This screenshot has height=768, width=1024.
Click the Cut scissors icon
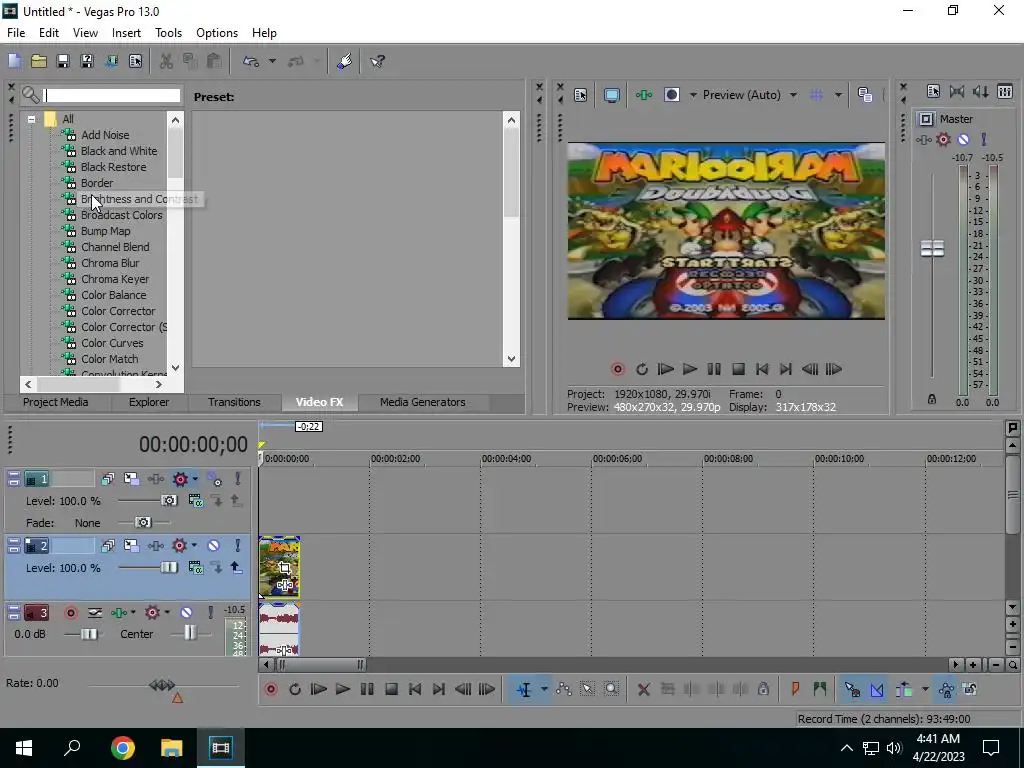click(167, 61)
